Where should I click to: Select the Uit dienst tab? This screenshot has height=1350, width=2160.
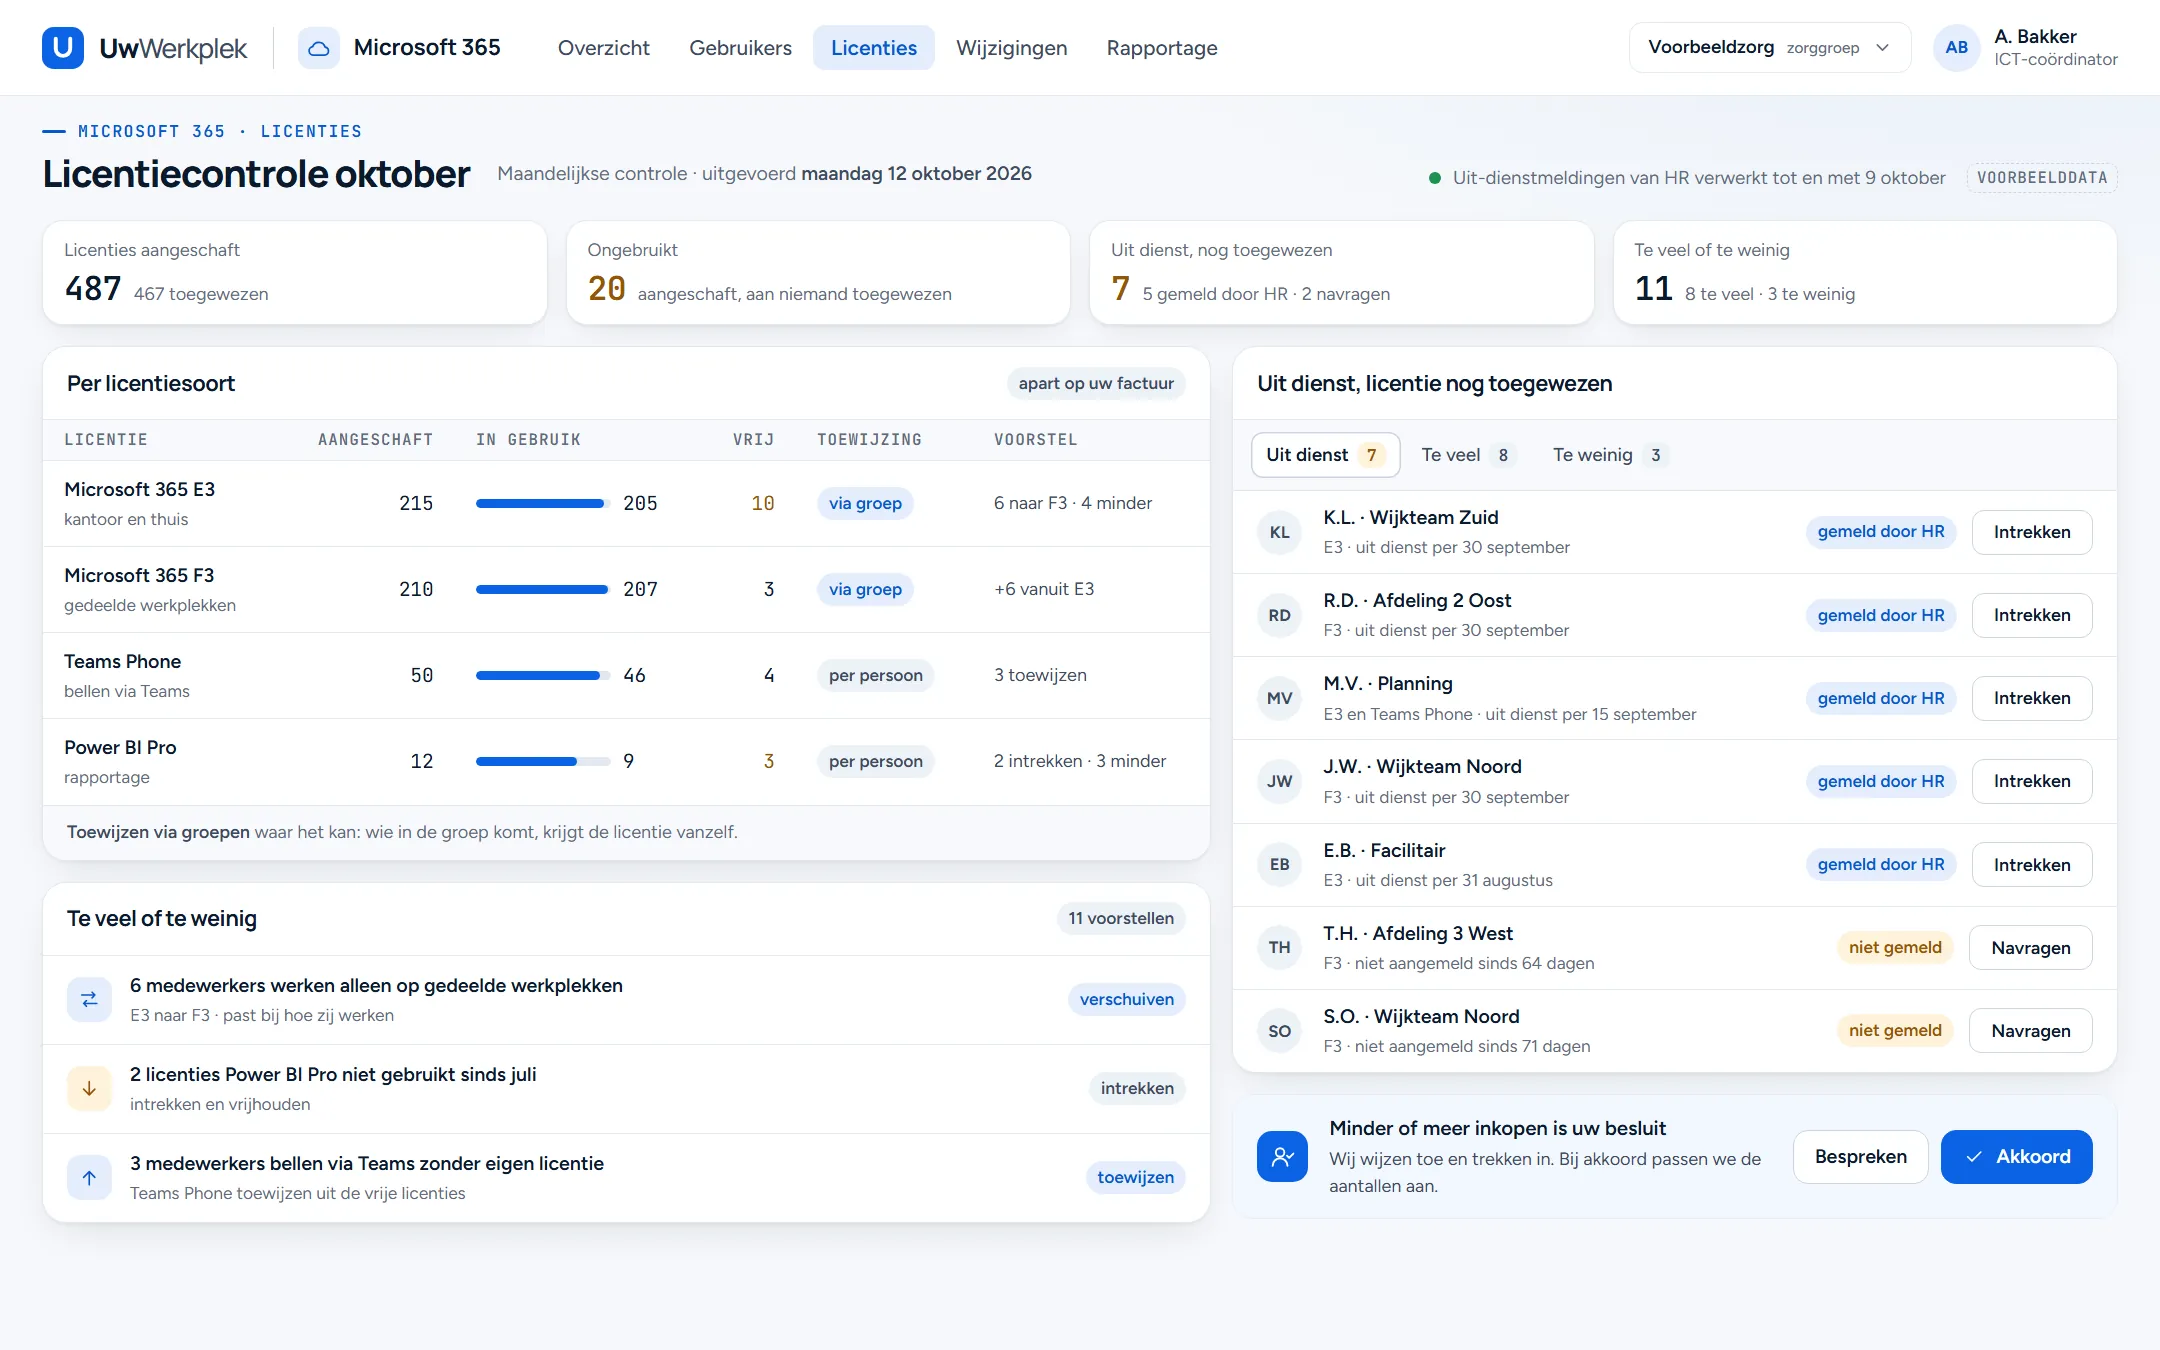pos(1325,455)
